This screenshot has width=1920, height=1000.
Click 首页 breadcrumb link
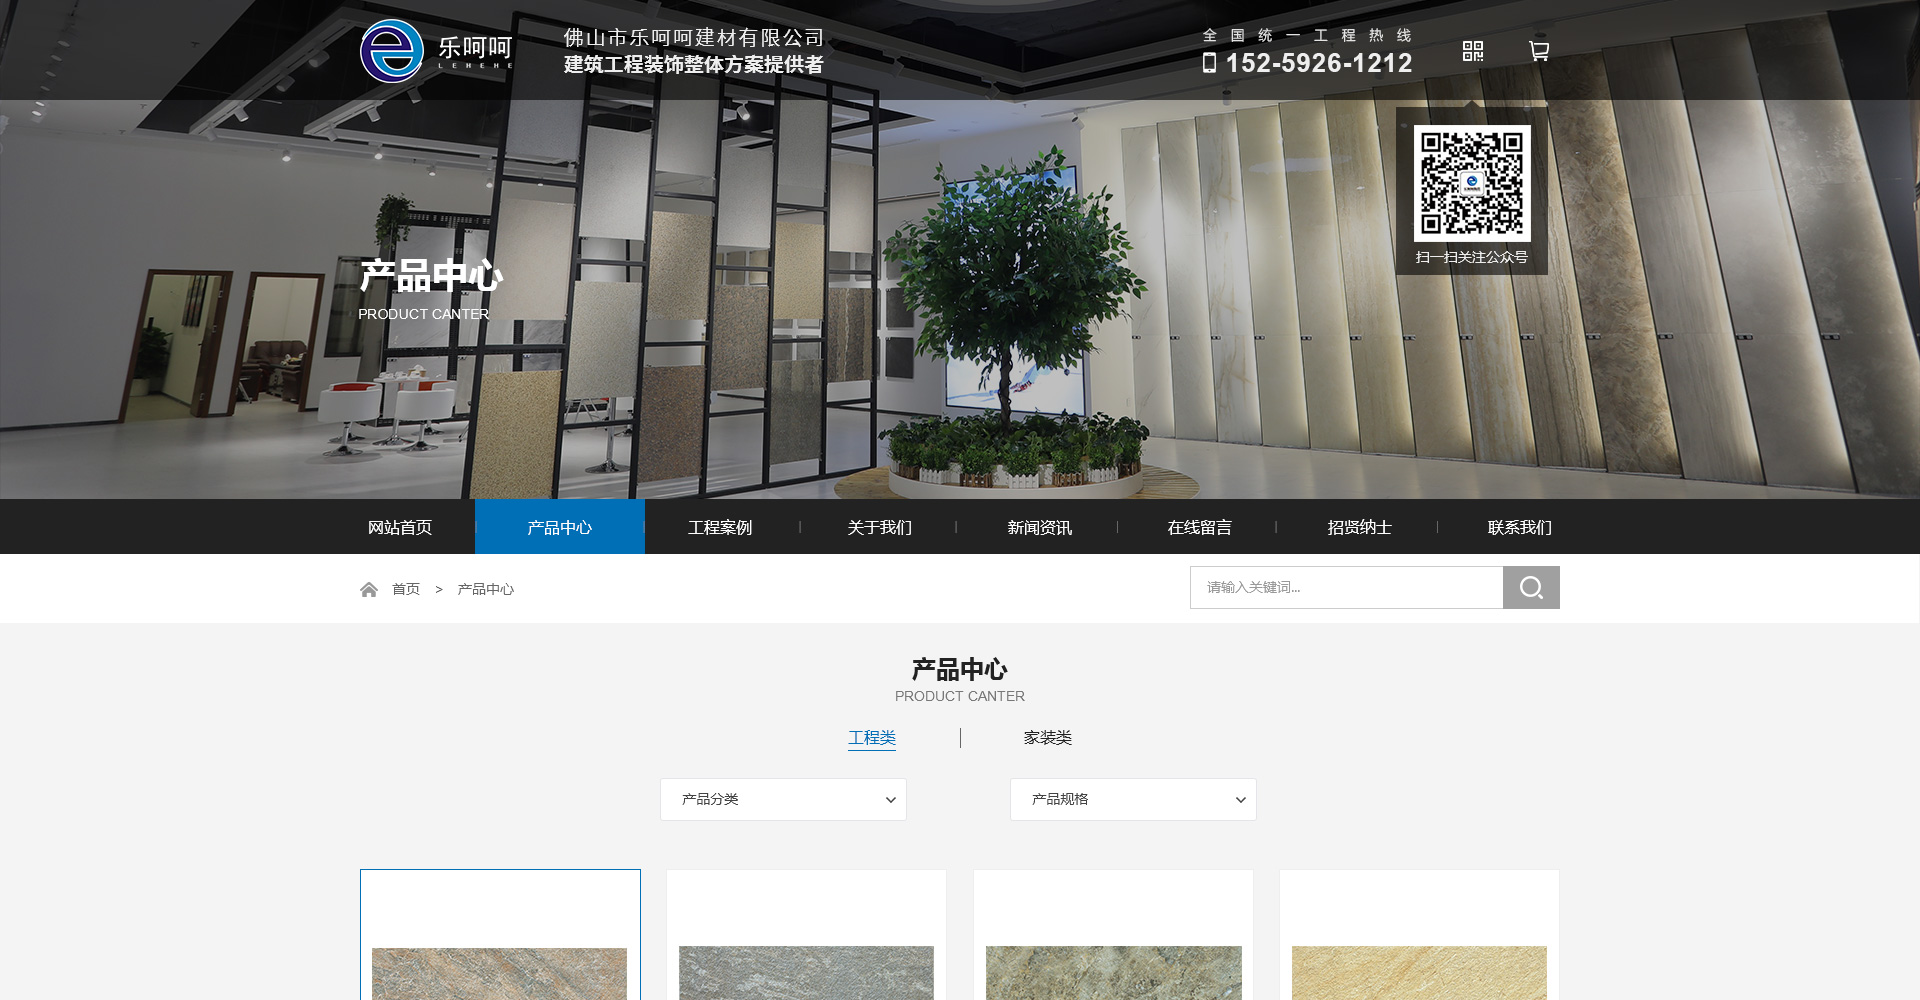pyautogui.click(x=406, y=589)
